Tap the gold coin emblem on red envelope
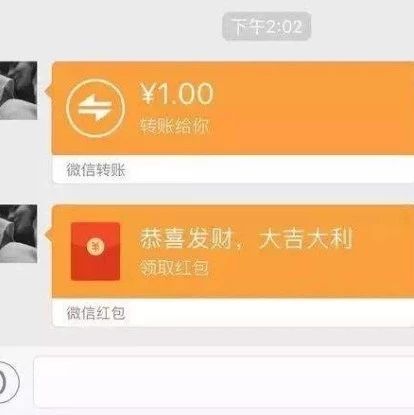Image resolution: width=414 pixels, height=415 pixels. click(95, 247)
